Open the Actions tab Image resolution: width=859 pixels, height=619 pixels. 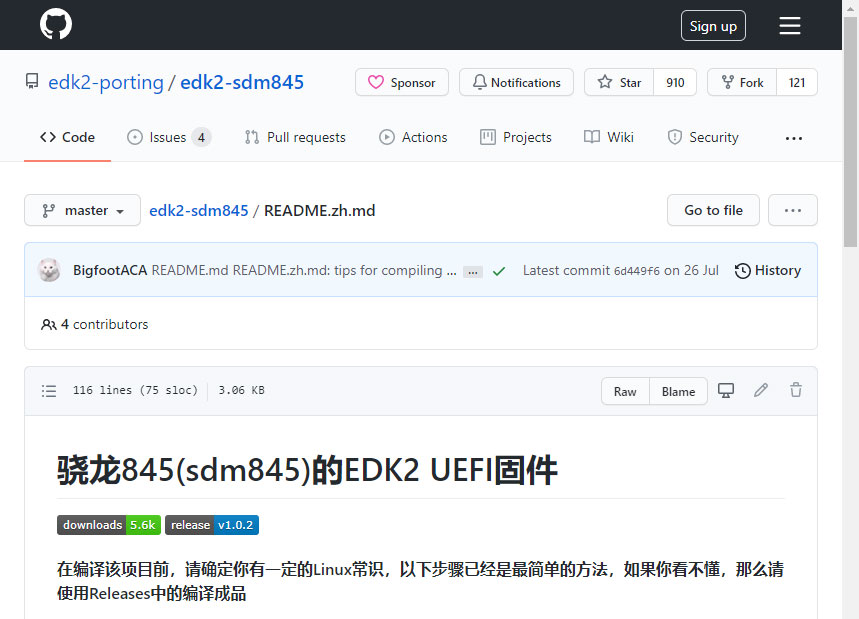click(x=413, y=137)
